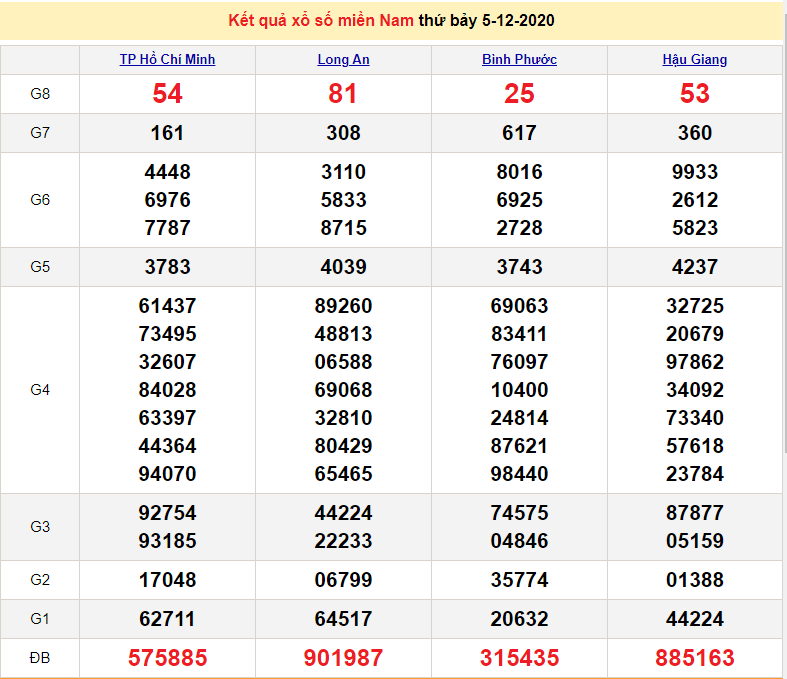Select special prize number 901987

click(x=343, y=658)
